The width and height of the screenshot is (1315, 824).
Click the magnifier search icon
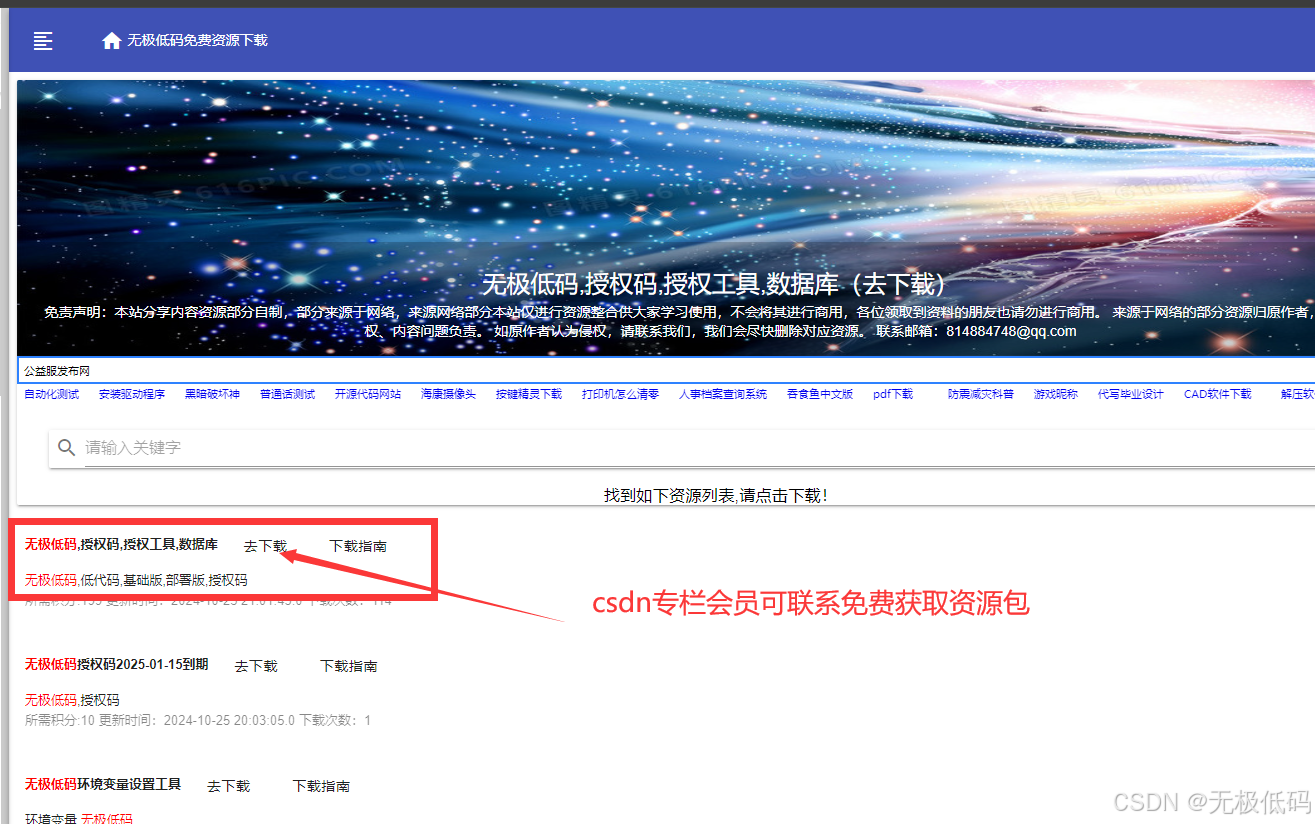pos(67,447)
